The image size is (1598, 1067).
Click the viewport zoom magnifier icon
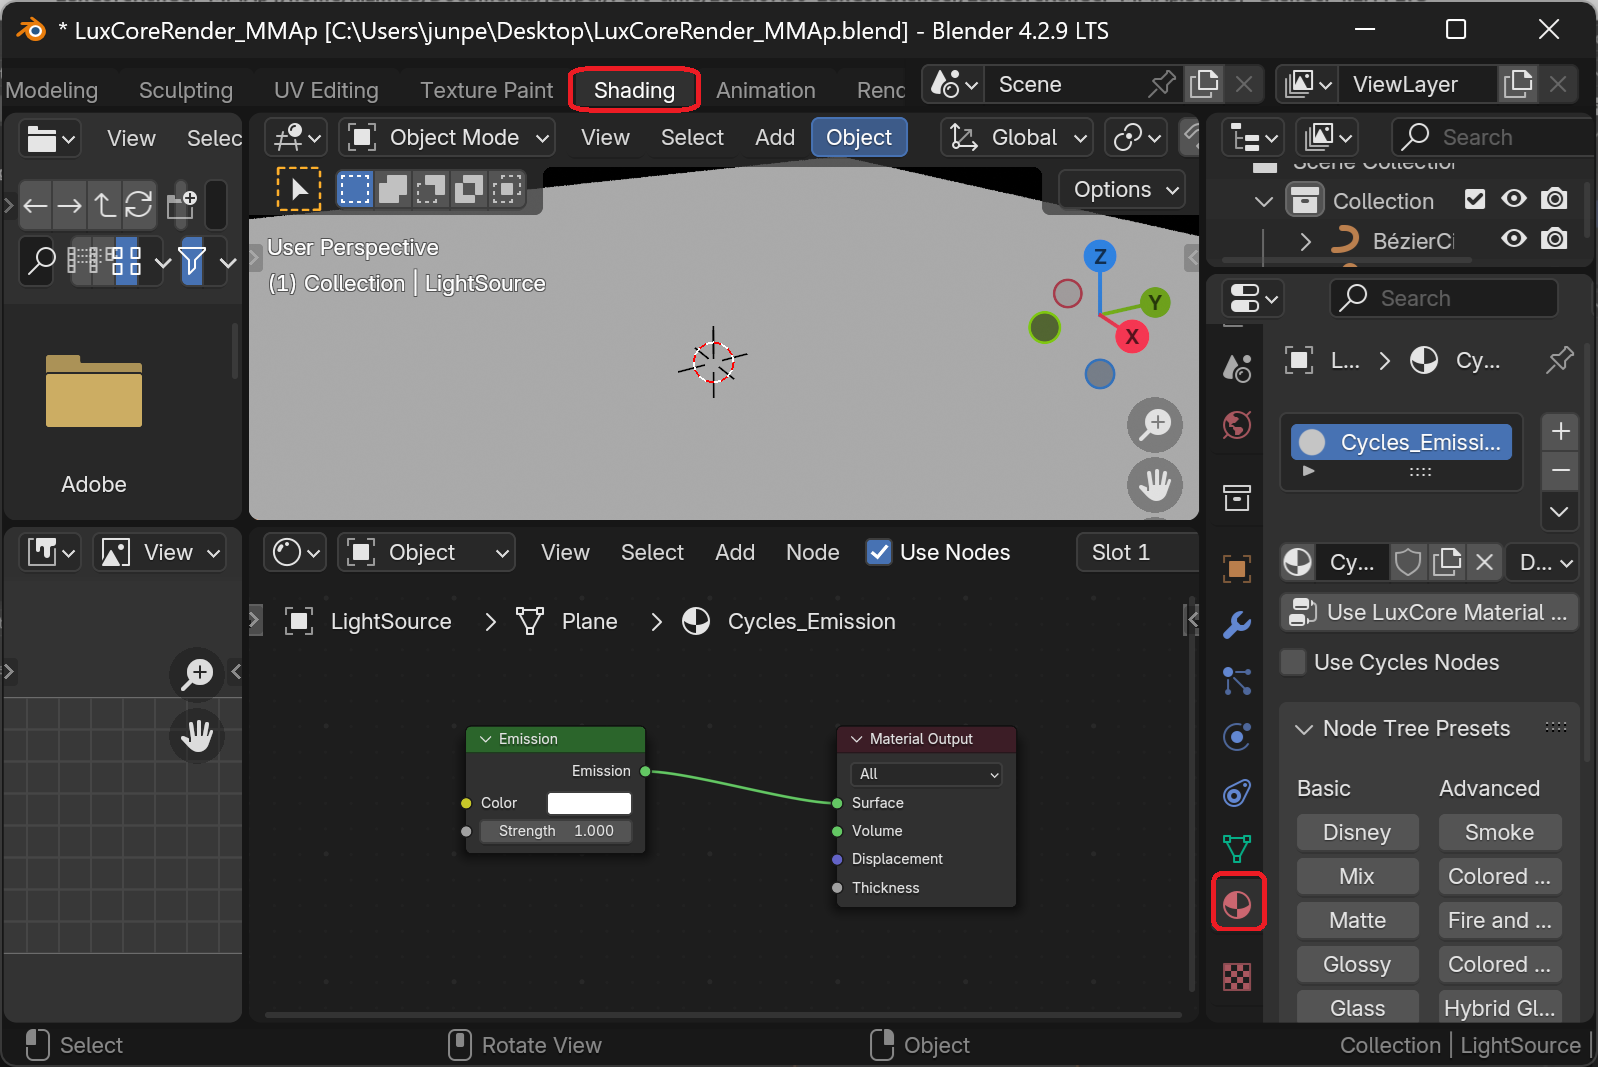pyautogui.click(x=1155, y=424)
